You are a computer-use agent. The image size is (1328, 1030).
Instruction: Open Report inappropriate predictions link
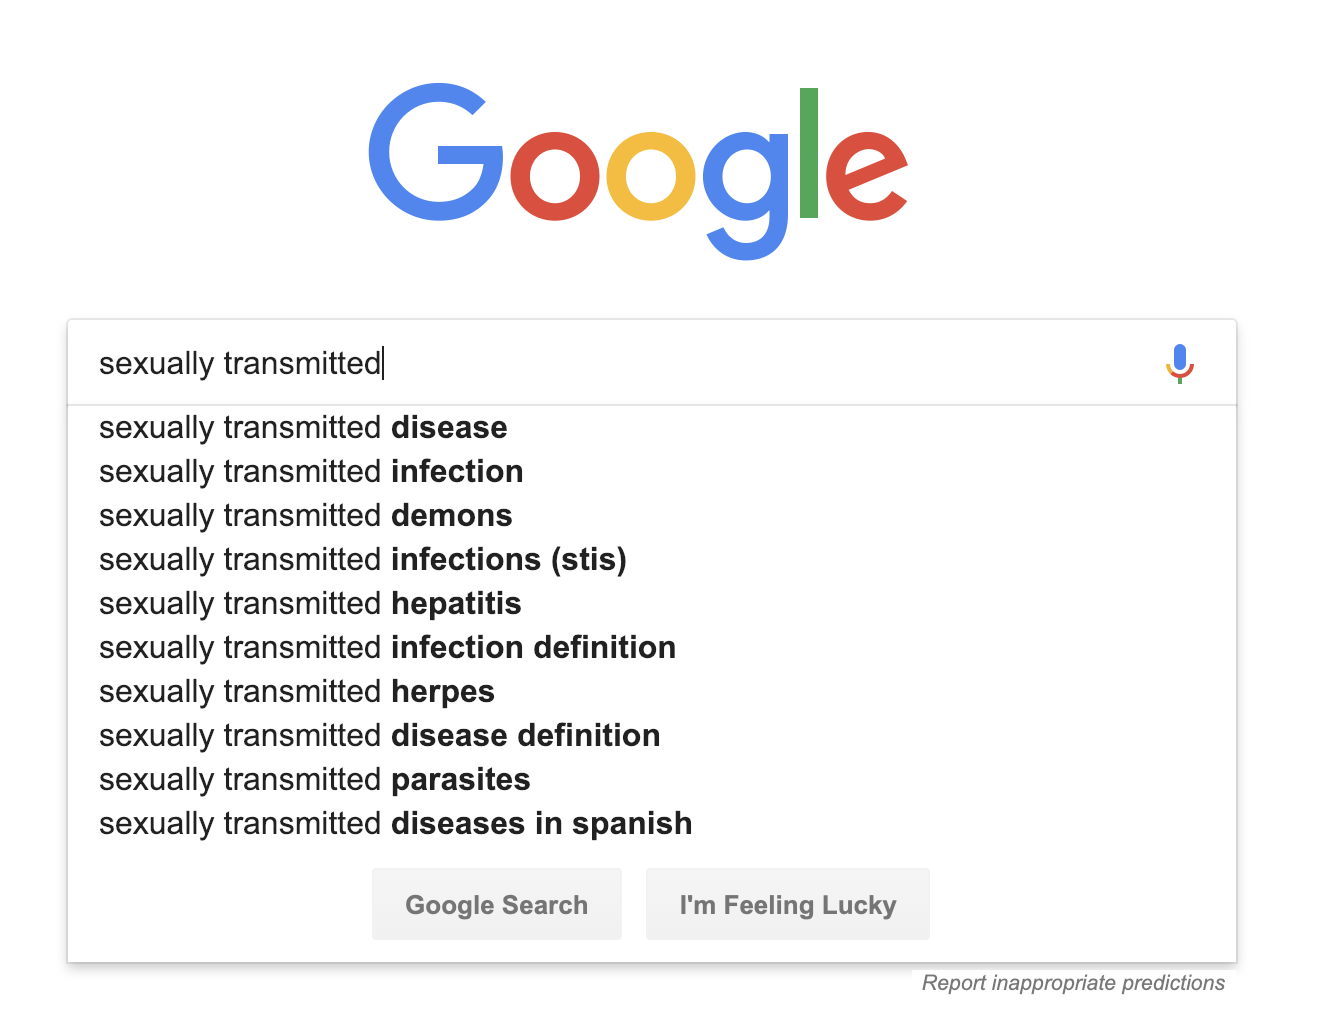[x=1073, y=983]
